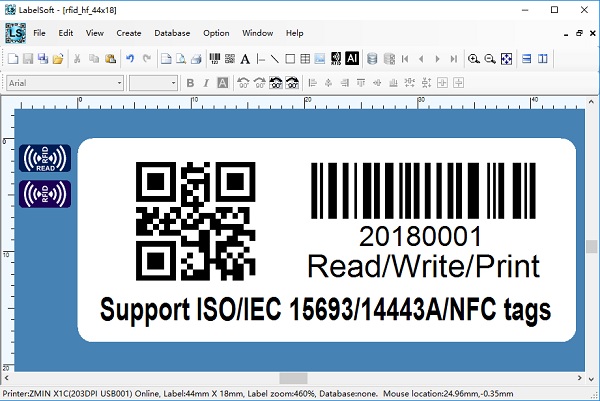Screen dimensions: 600x401
Task: Open the Database menu
Action: [x=172, y=33]
